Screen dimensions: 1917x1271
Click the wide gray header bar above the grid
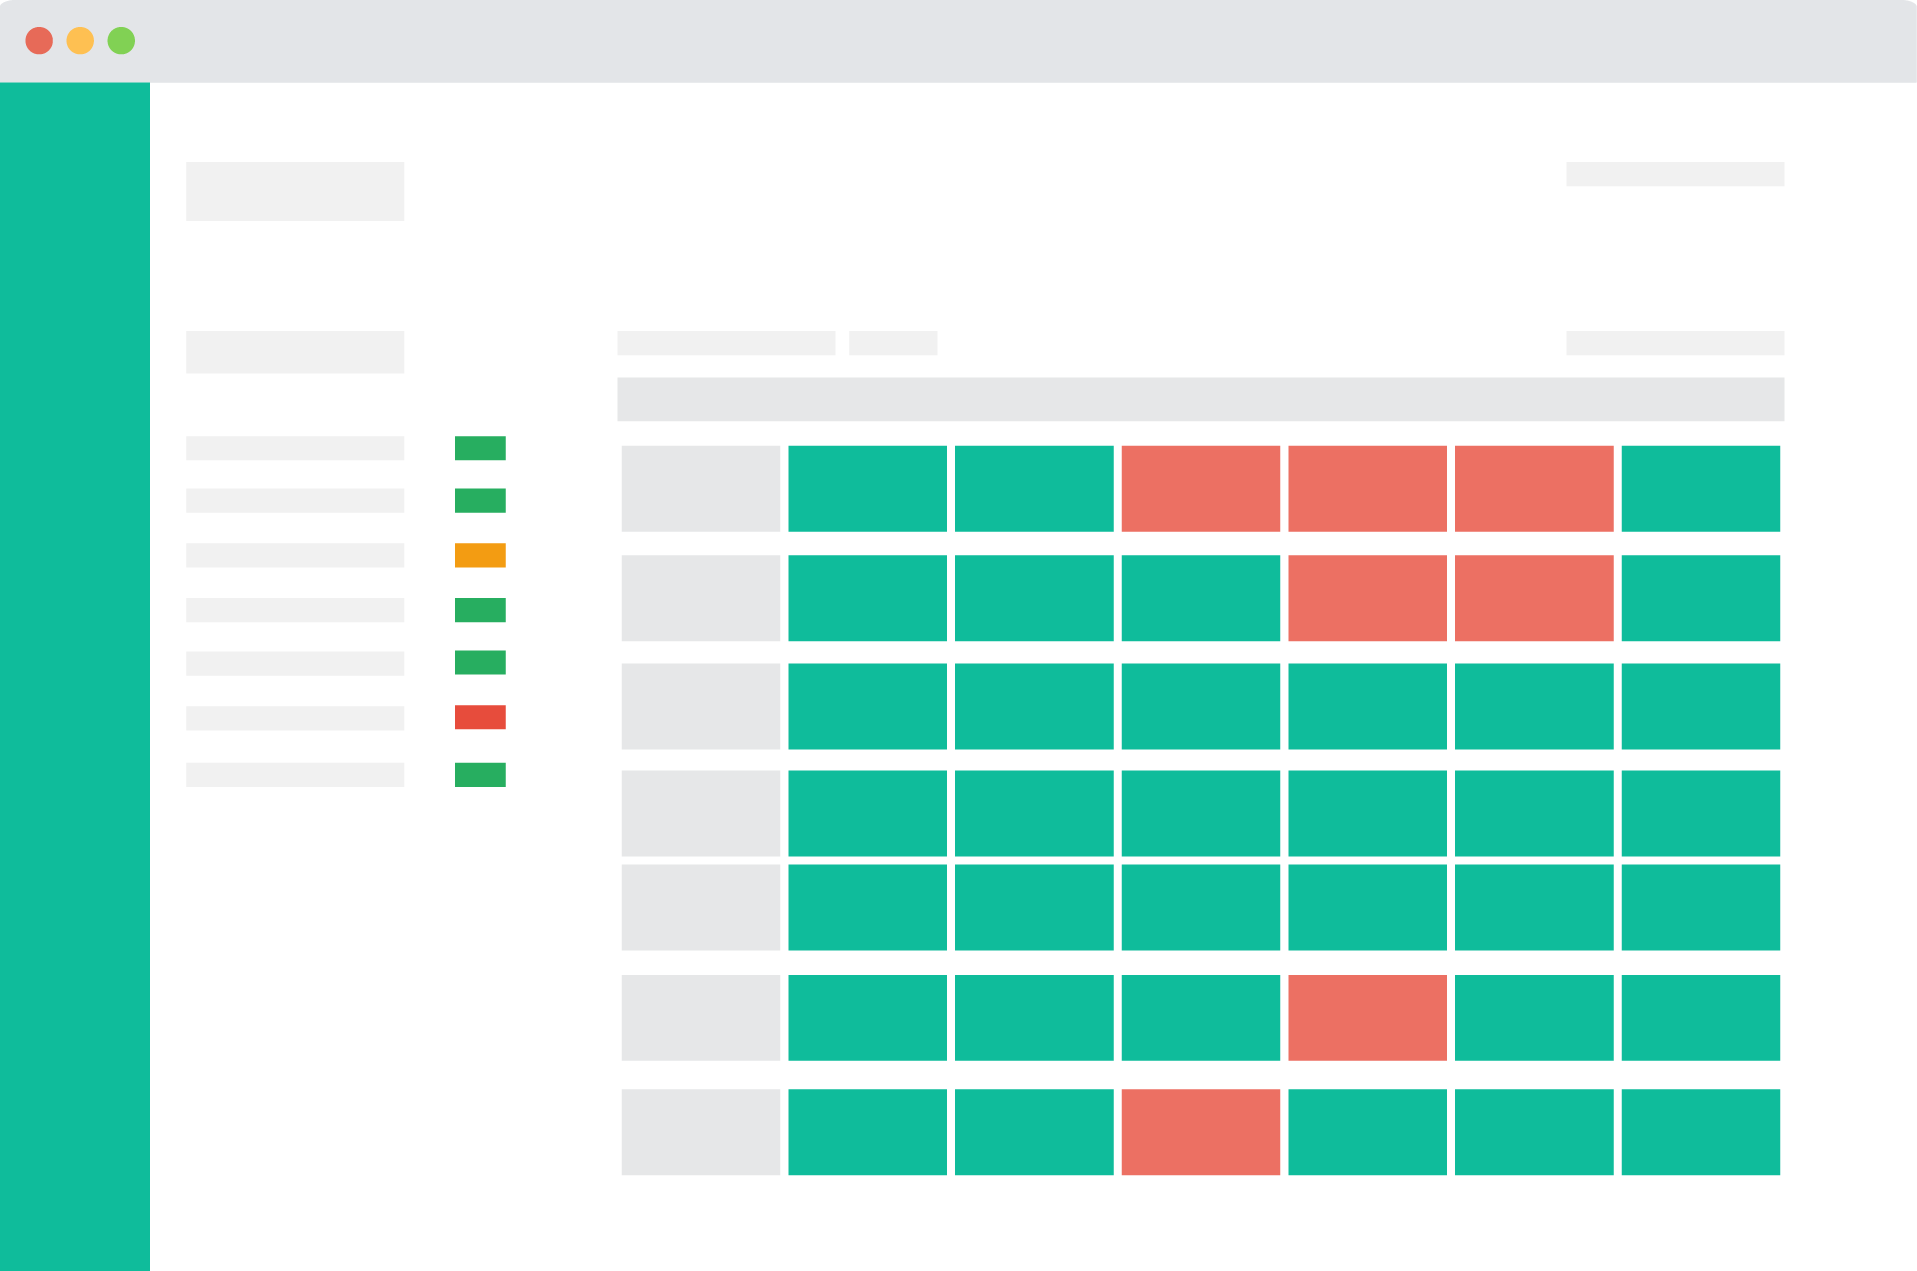1200,399
